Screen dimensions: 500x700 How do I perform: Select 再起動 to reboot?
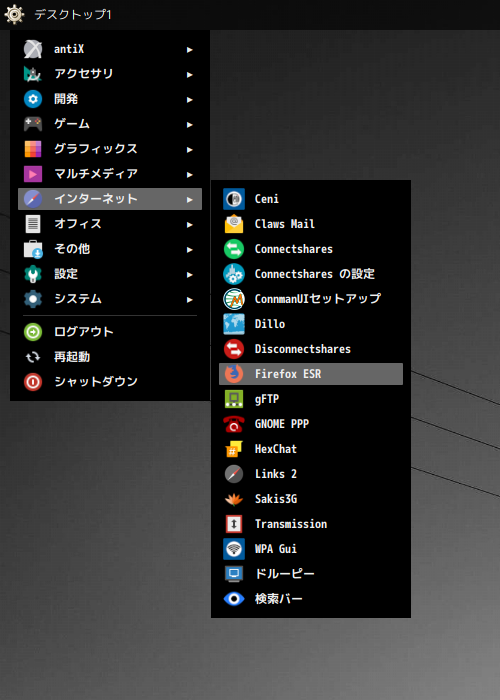coord(110,357)
